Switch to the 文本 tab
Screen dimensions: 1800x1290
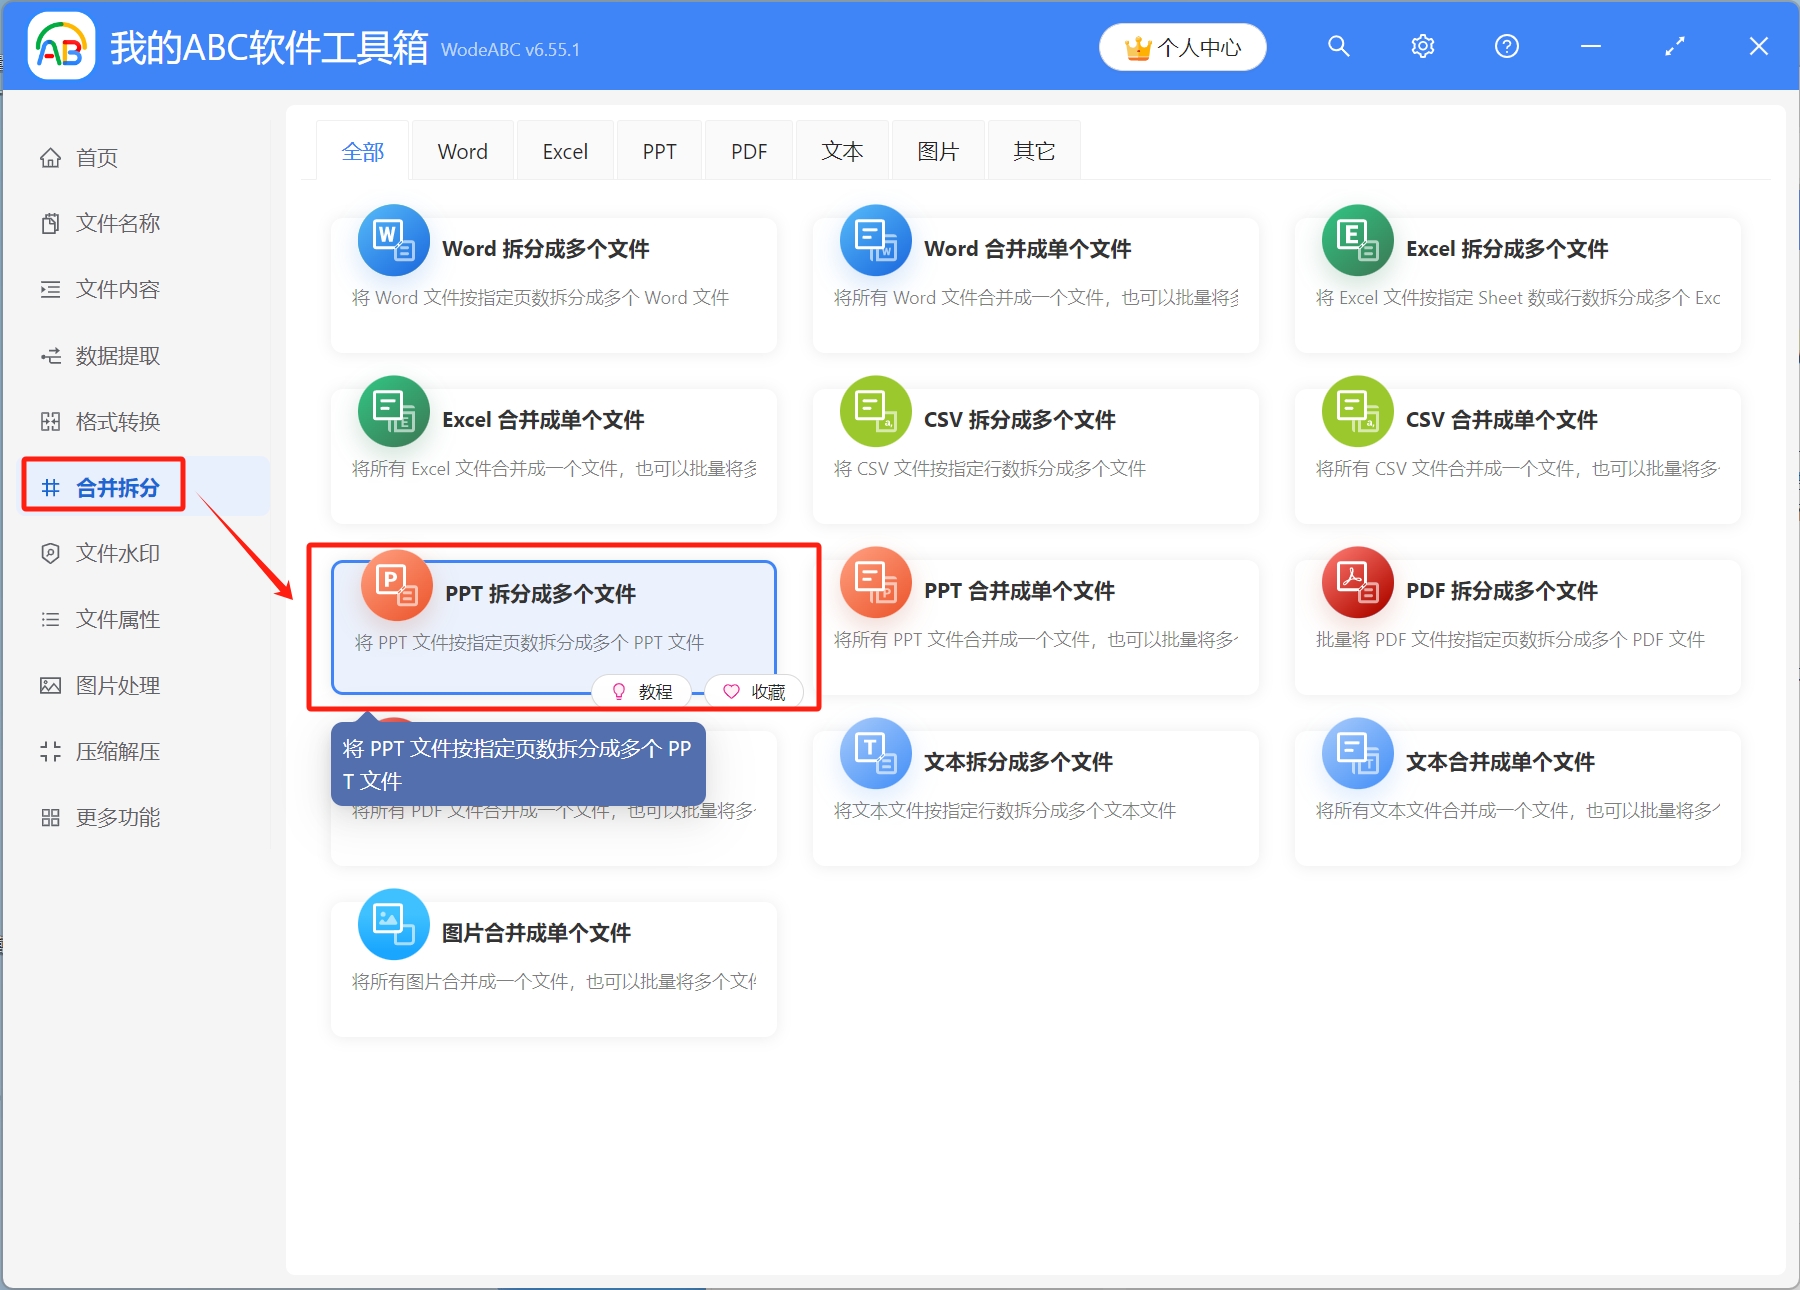coord(842,151)
